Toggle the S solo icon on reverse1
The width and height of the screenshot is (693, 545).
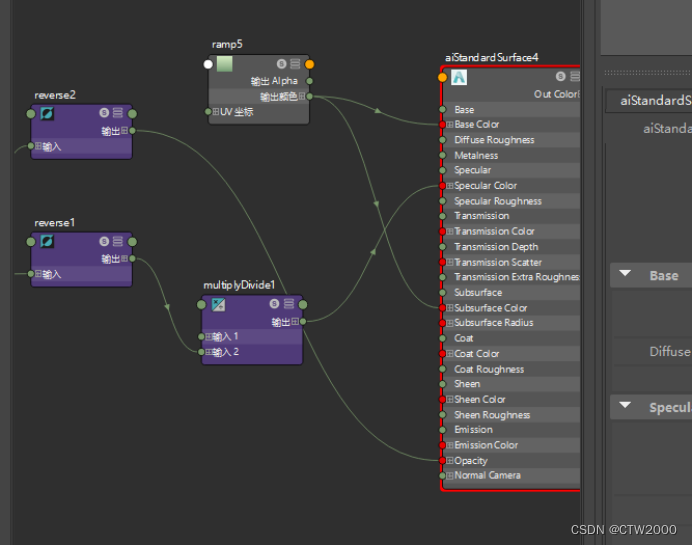(104, 241)
